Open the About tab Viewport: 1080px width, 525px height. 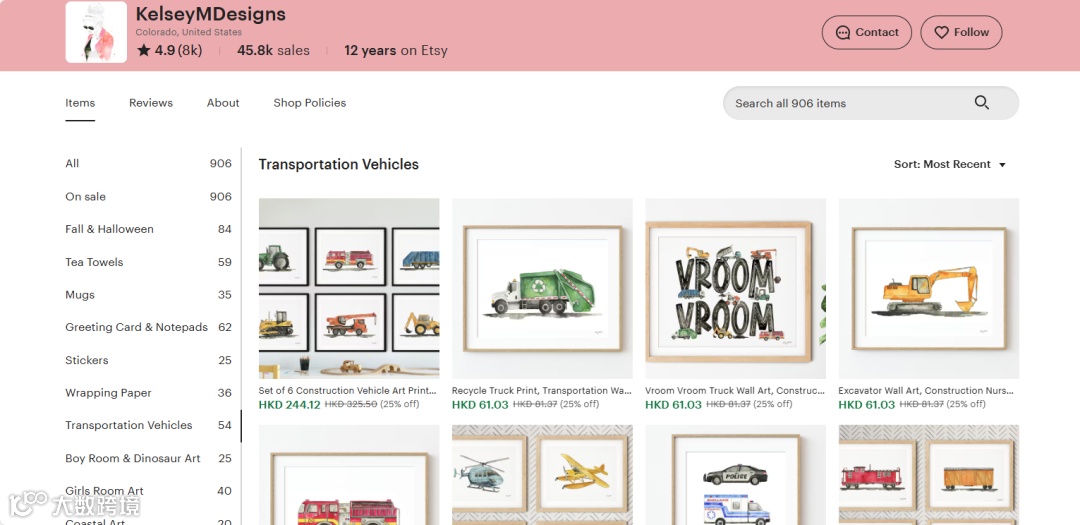(x=223, y=103)
